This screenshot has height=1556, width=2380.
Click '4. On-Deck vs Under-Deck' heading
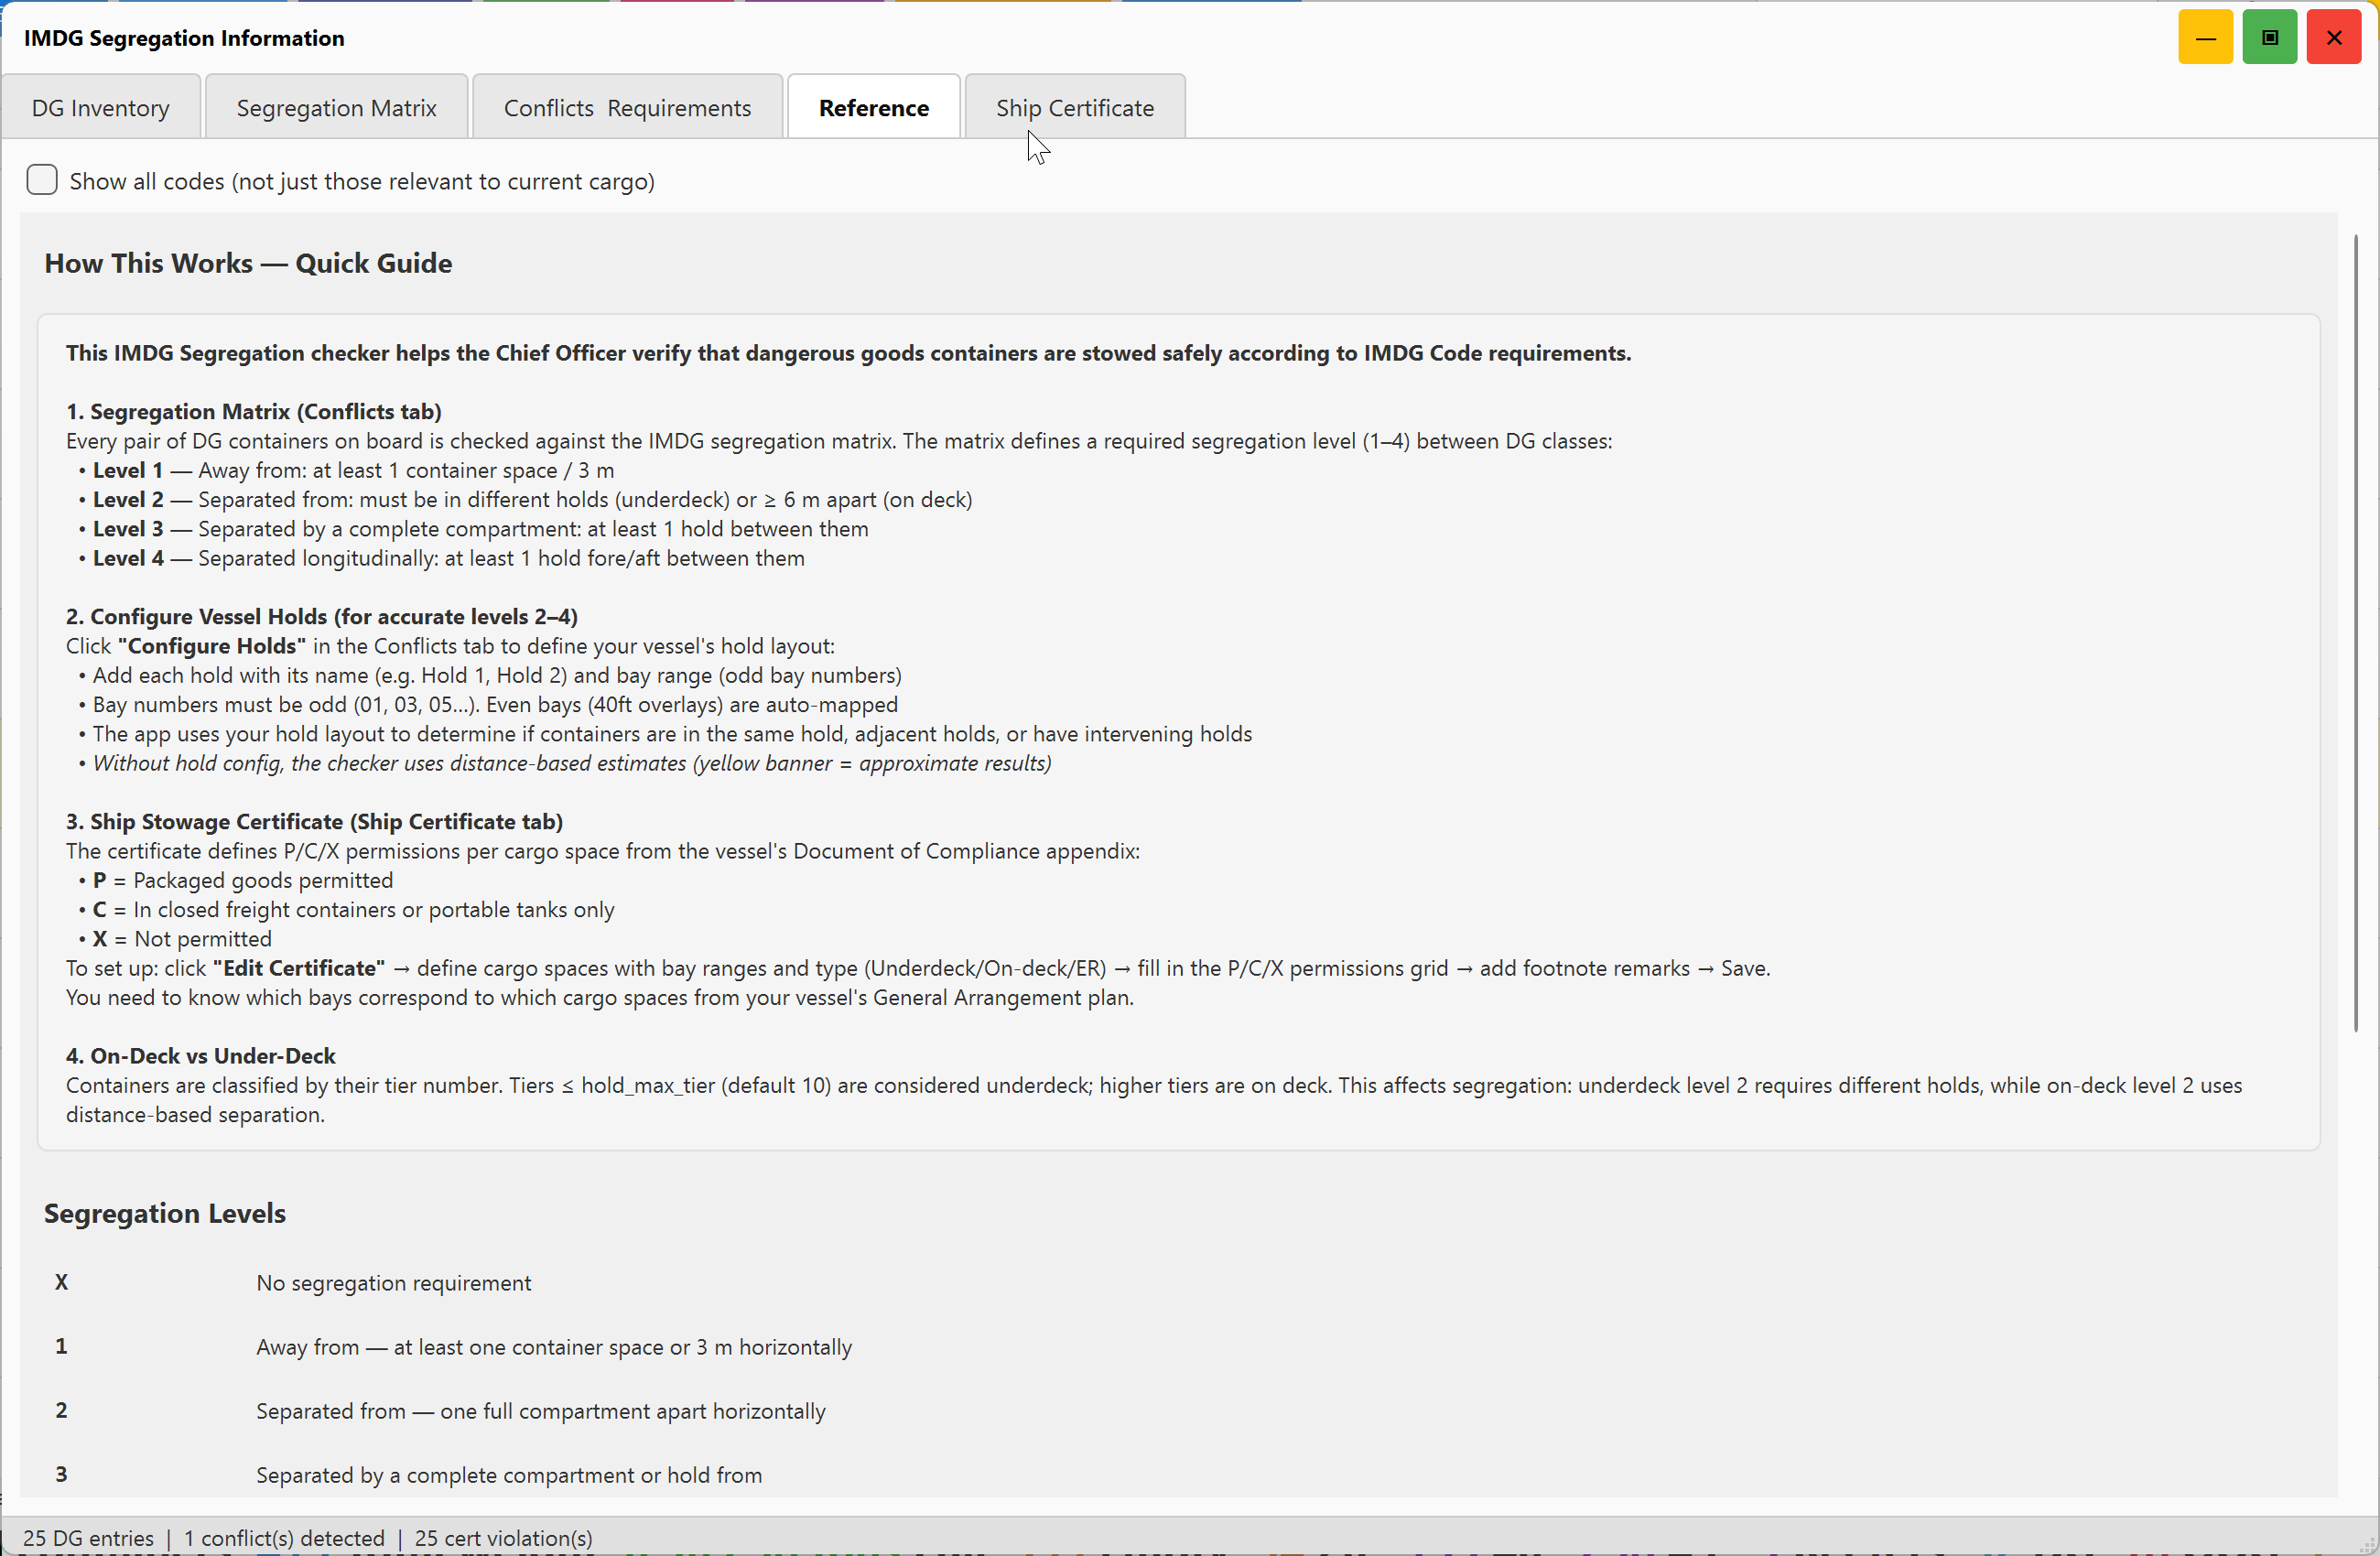201,1055
